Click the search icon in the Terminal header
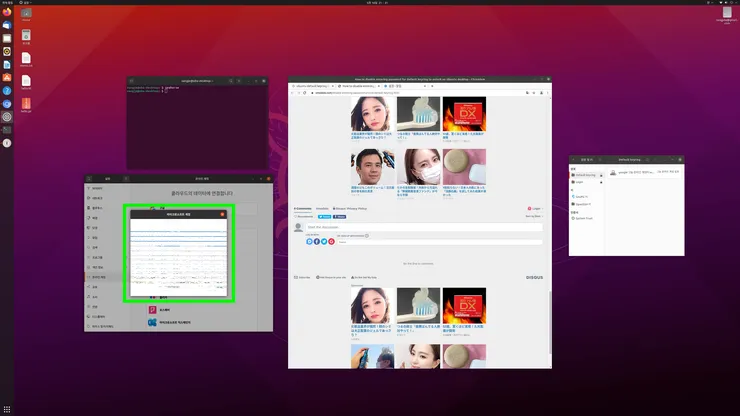 [x=231, y=81]
